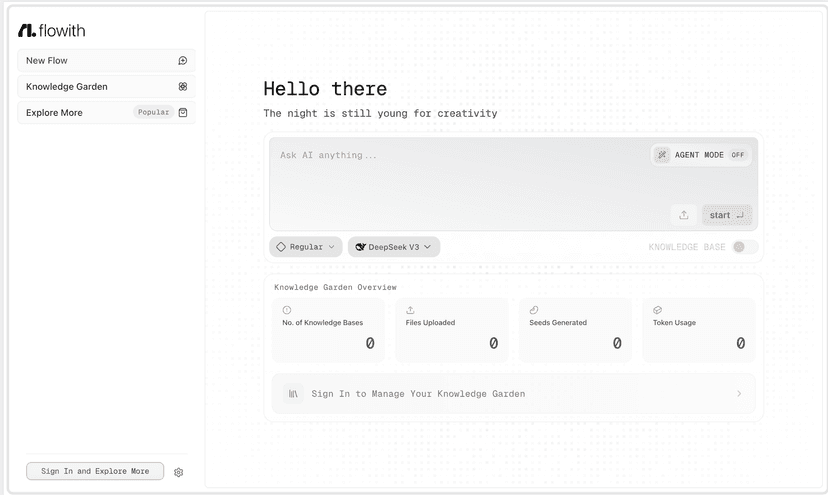Open settings via gear icon
This screenshot has width=828, height=495.
tap(178, 472)
